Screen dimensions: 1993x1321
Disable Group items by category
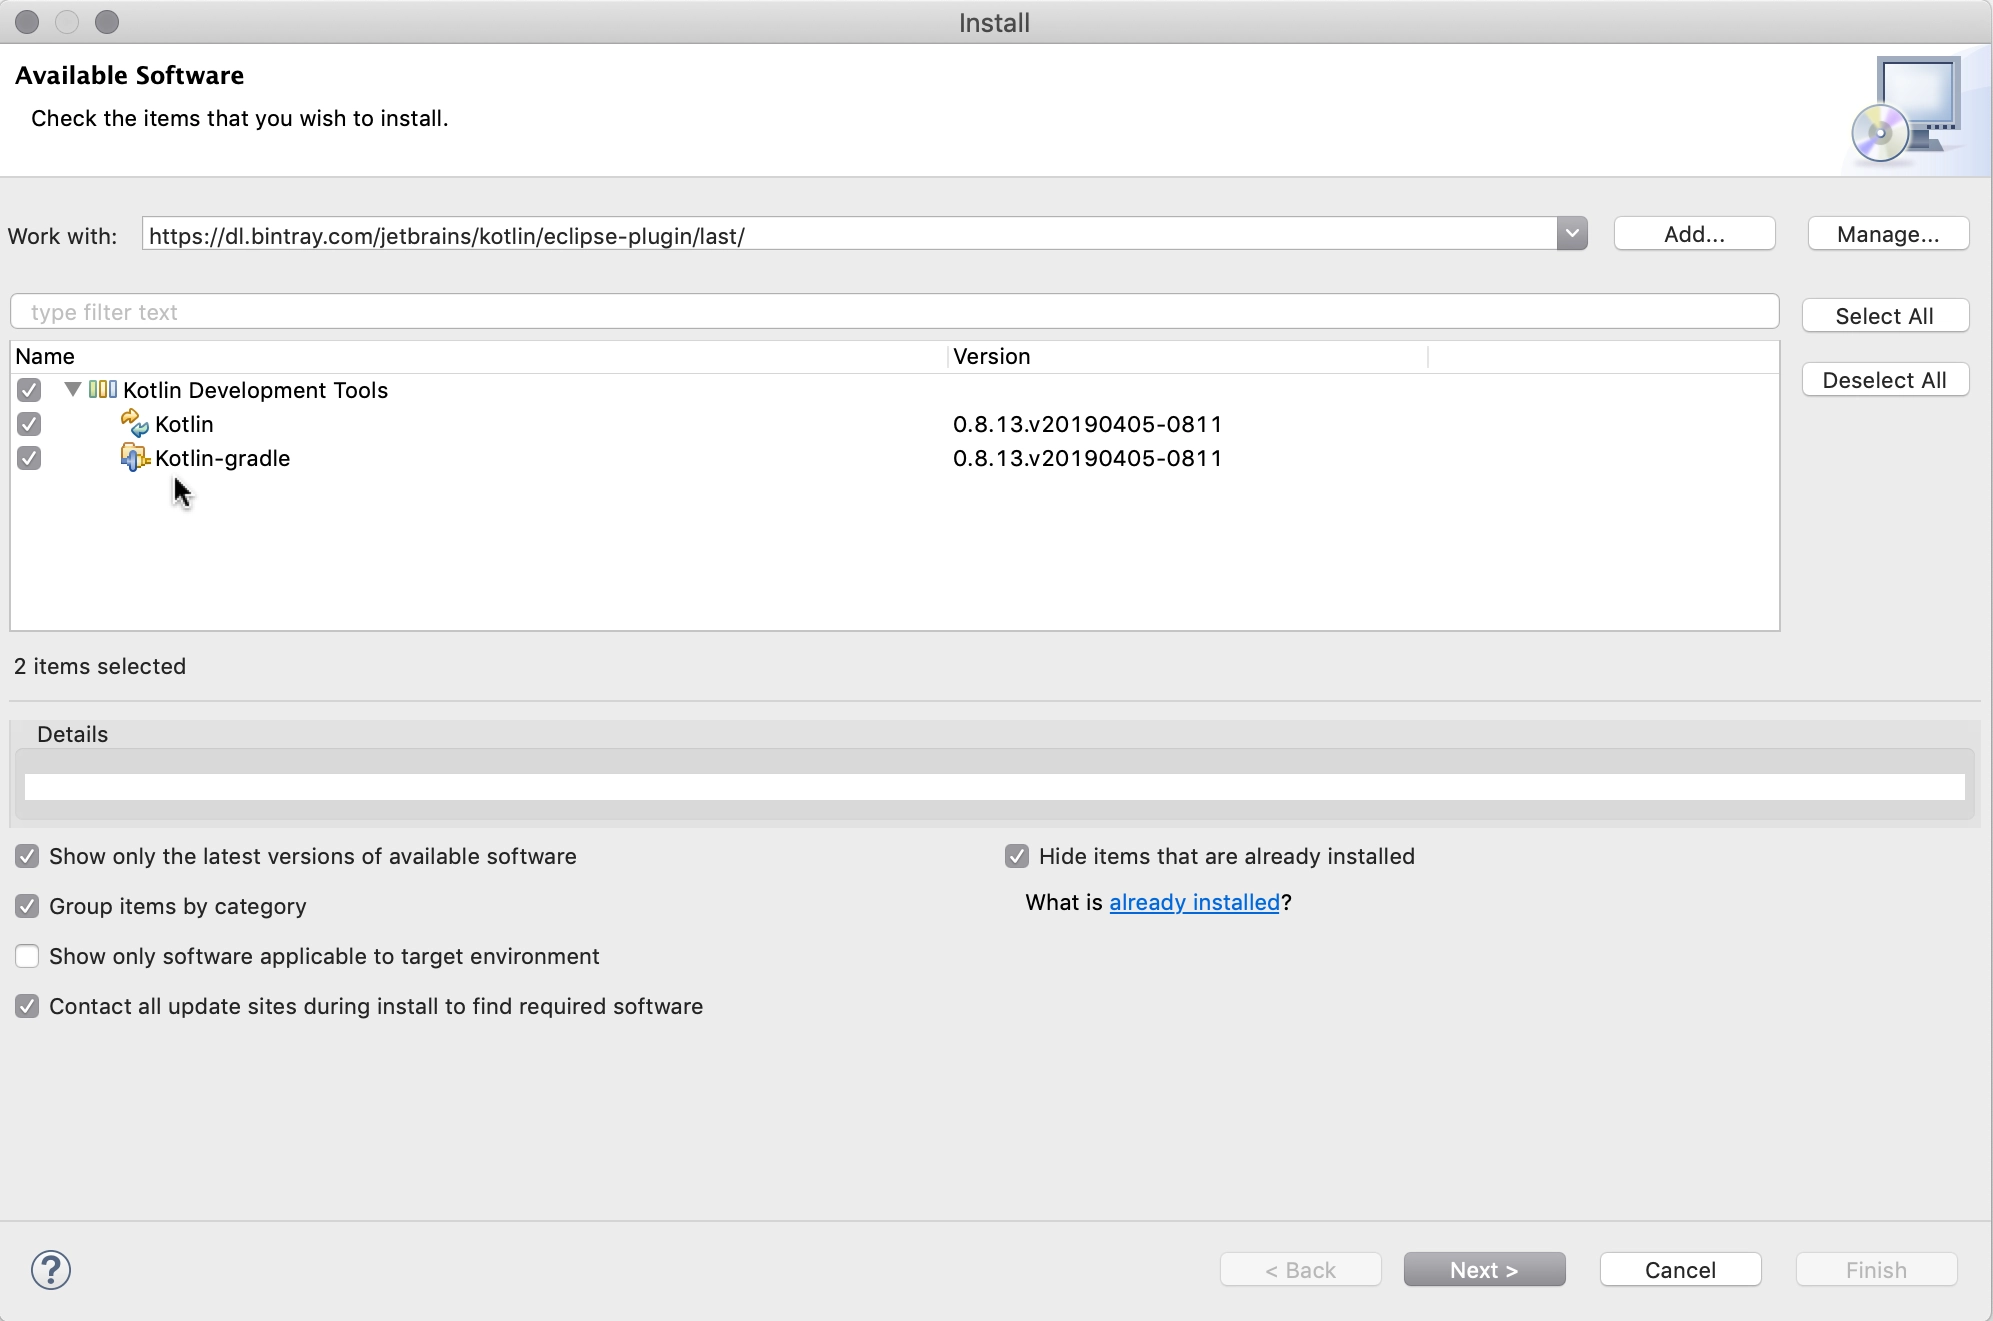27,906
